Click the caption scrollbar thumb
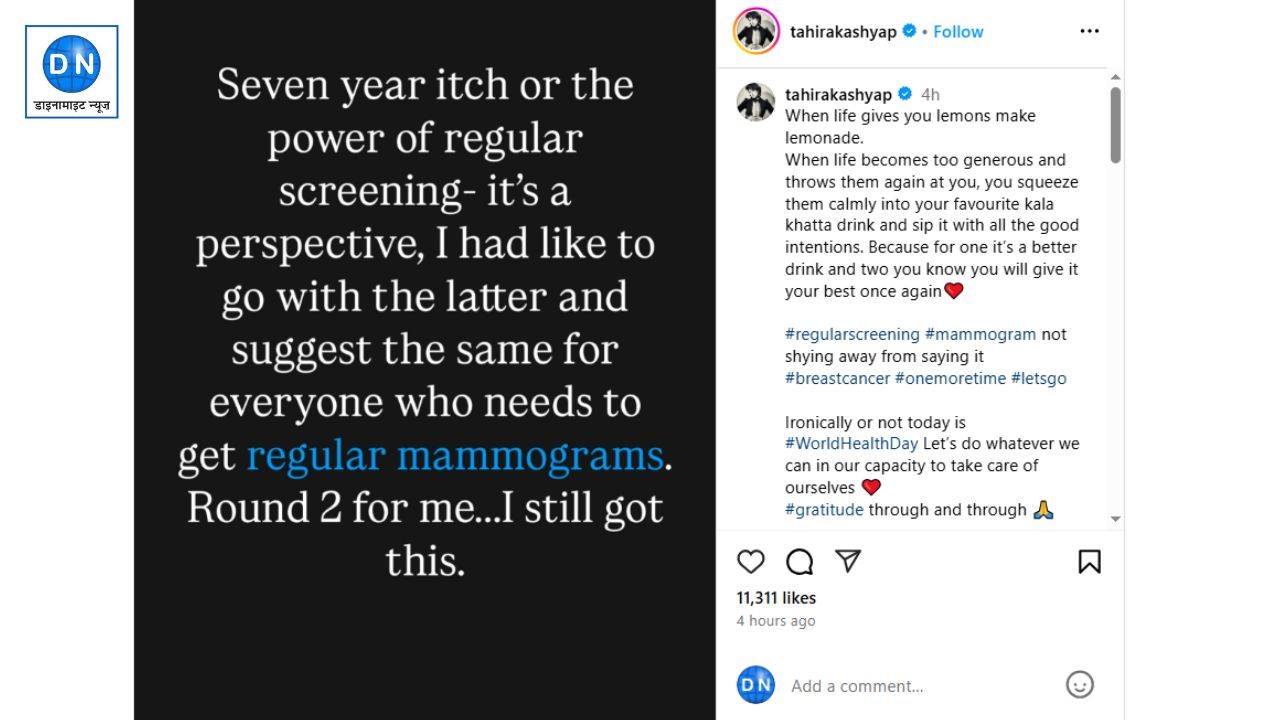 1115,125
